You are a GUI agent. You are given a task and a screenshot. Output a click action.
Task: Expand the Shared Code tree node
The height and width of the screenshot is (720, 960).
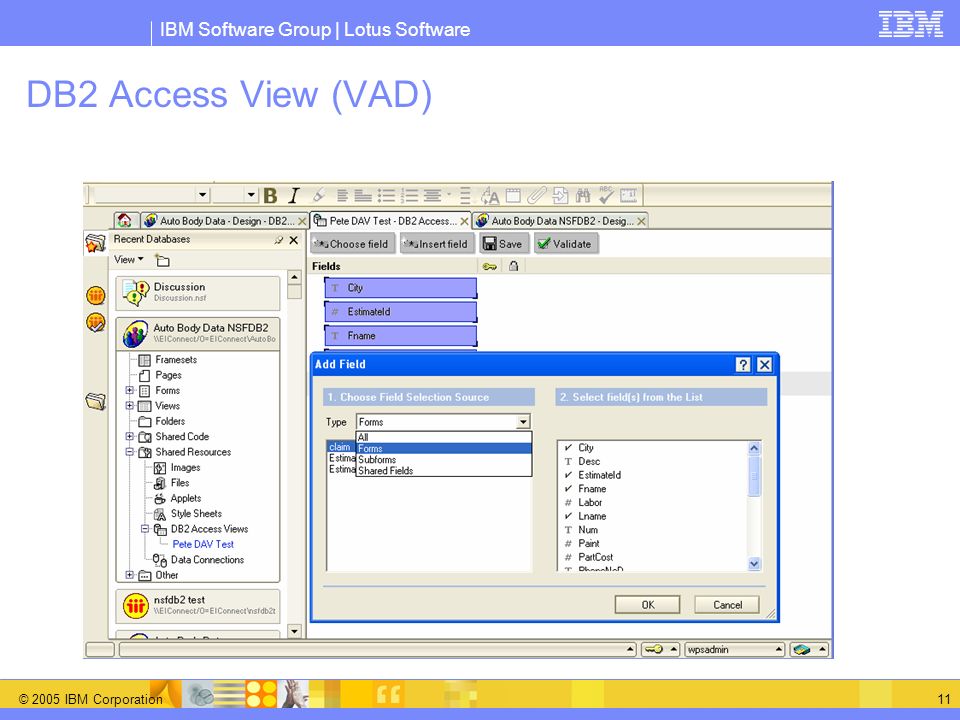[x=129, y=436]
